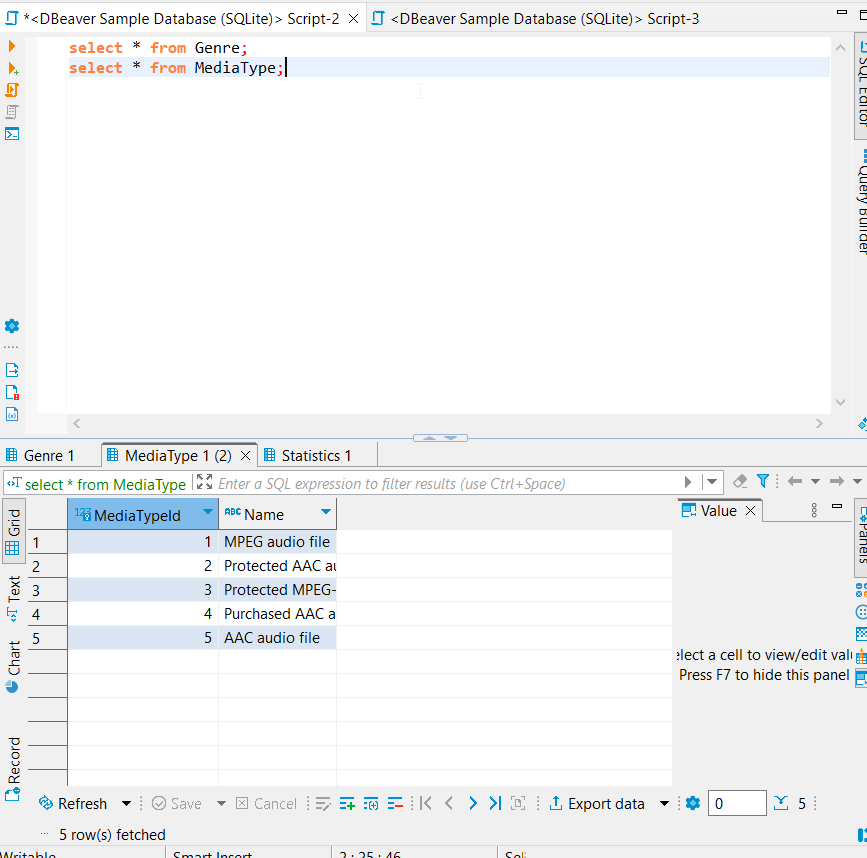Image resolution: width=867 pixels, height=858 pixels.
Task: Execute SQL in a new tab
Action: click(x=13, y=67)
